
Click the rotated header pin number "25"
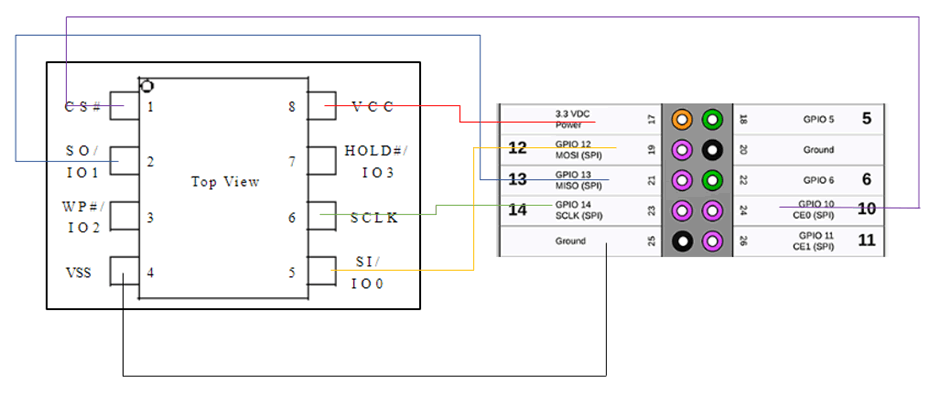pos(652,242)
